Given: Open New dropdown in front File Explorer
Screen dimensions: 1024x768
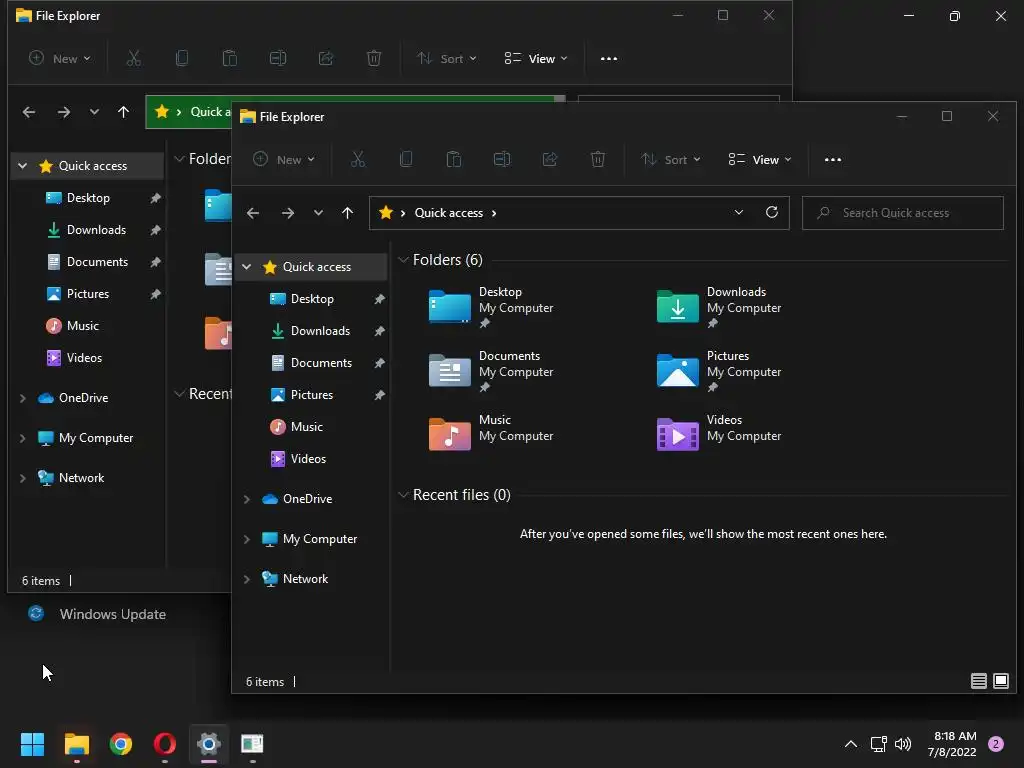Looking at the screenshot, I should coord(284,159).
